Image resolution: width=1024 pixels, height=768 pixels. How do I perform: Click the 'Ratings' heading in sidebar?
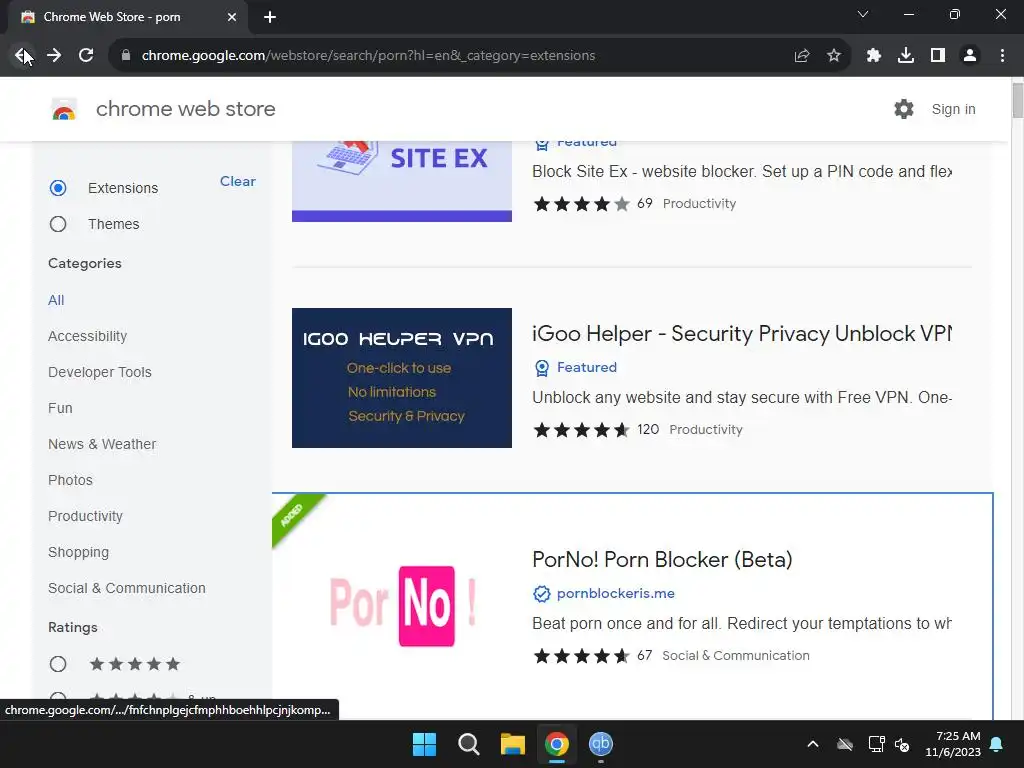[x=72, y=628]
